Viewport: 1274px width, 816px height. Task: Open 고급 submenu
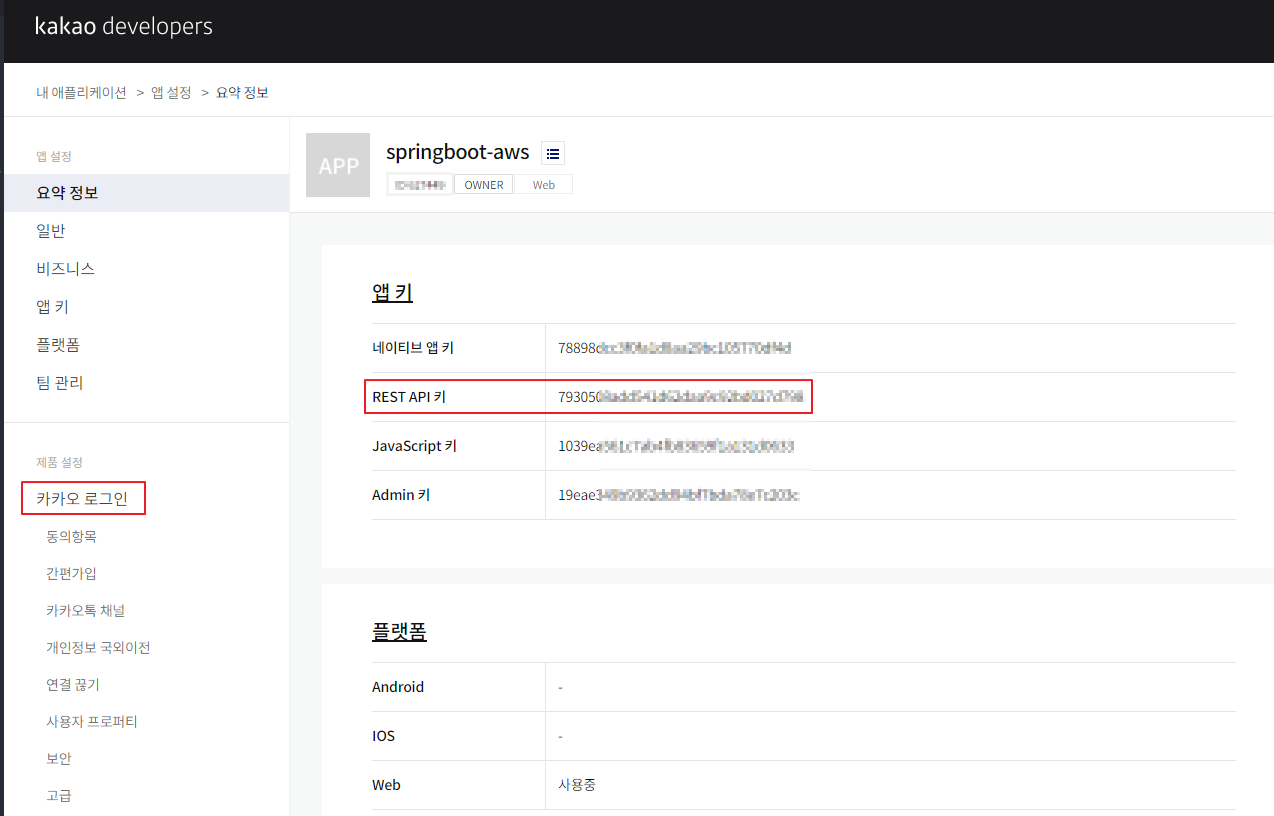coord(59,796)
